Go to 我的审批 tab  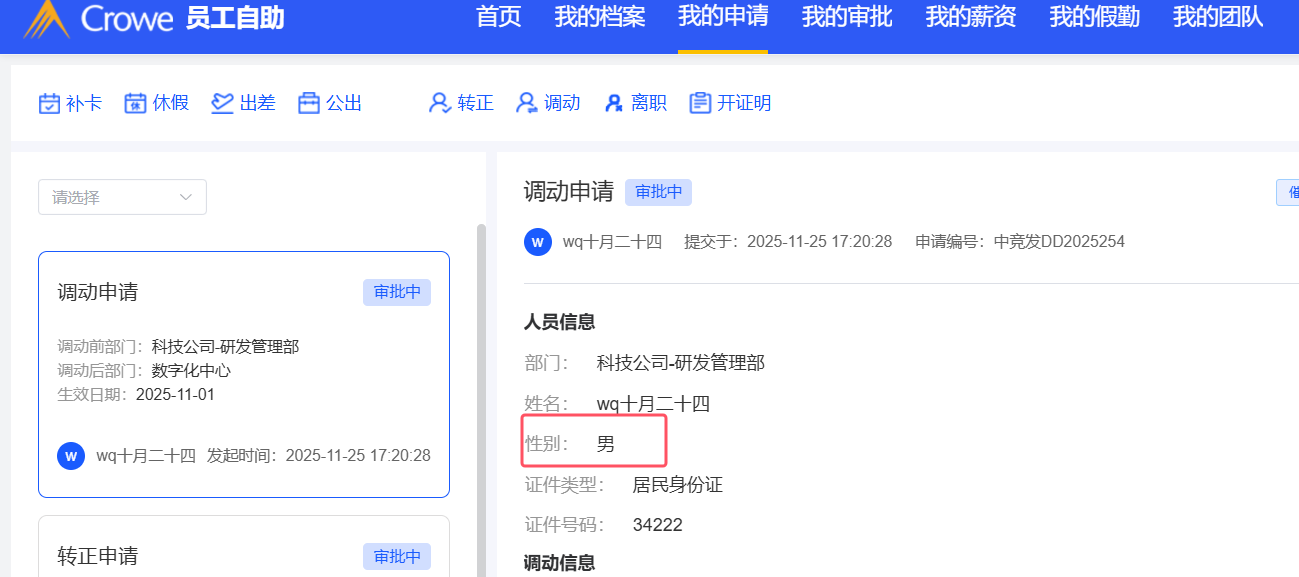click(847, 17)
